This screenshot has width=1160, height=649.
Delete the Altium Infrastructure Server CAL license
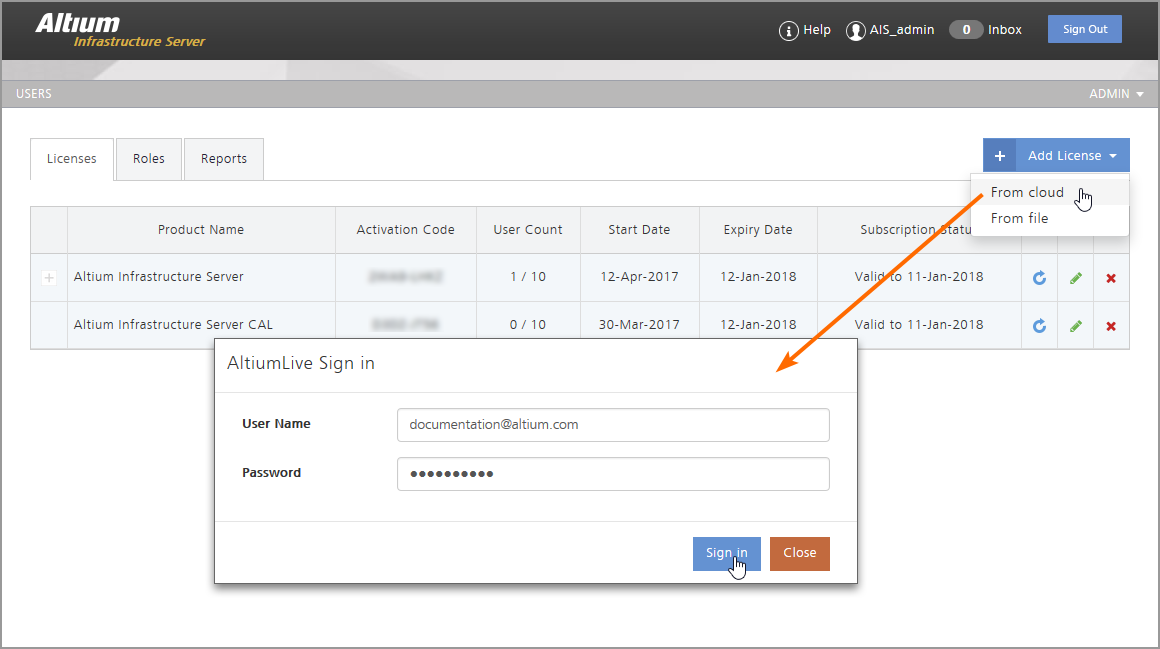click(1111, 326)
